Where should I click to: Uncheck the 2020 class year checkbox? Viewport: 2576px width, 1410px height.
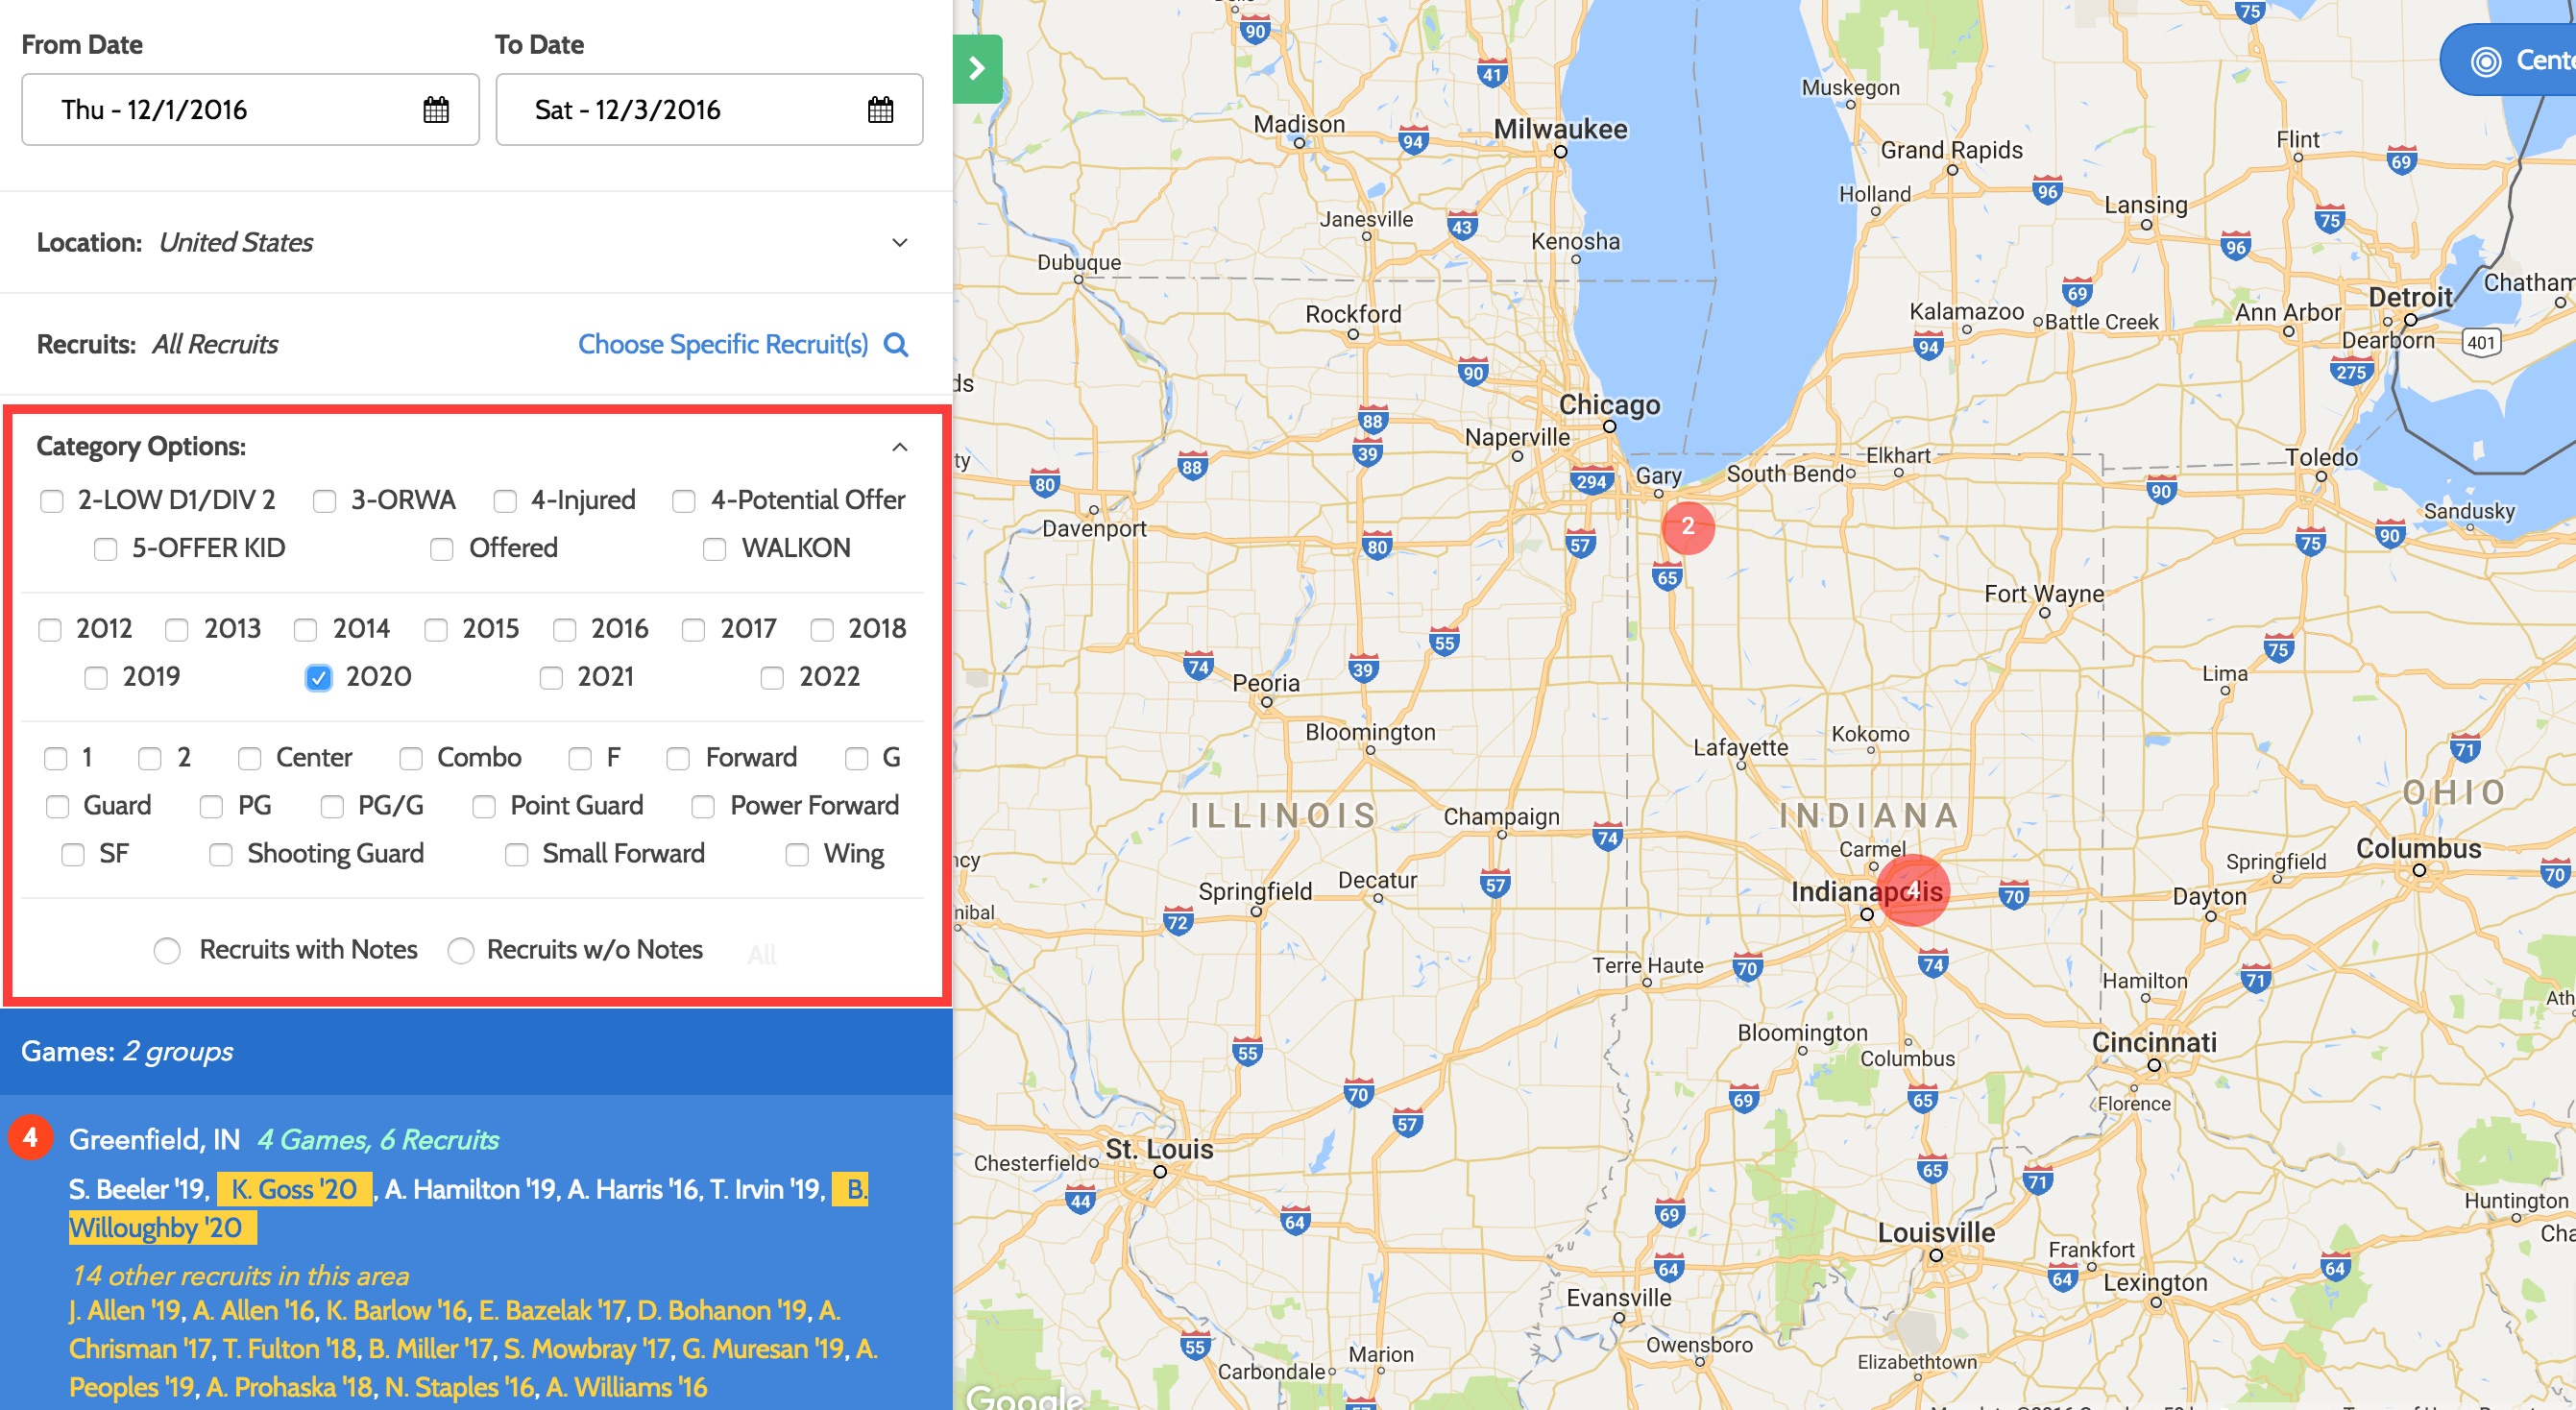(x=319, y=678)
